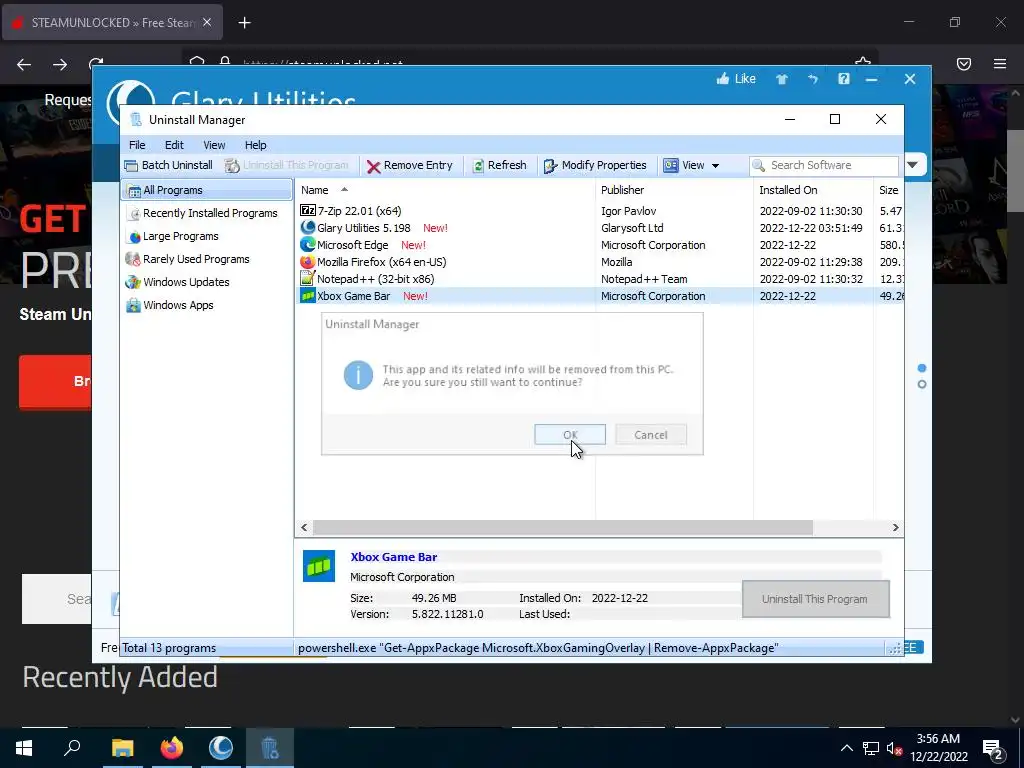This screenshot has width=1024, height=768.
Task: Click the Uninstall Manager taskbar icon
Action: 270,748
